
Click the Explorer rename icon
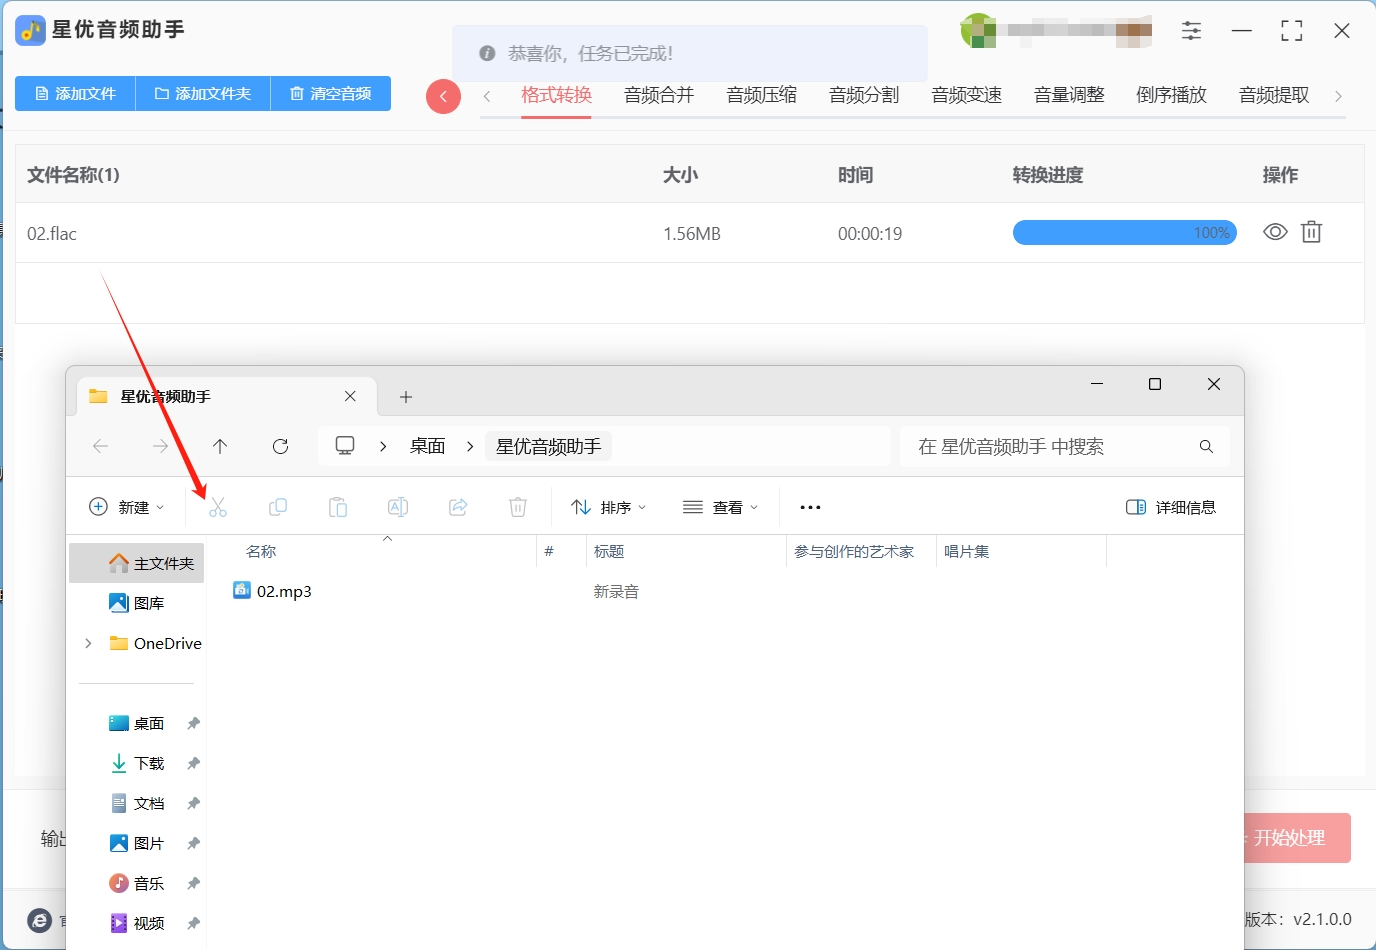pos(398,507)
